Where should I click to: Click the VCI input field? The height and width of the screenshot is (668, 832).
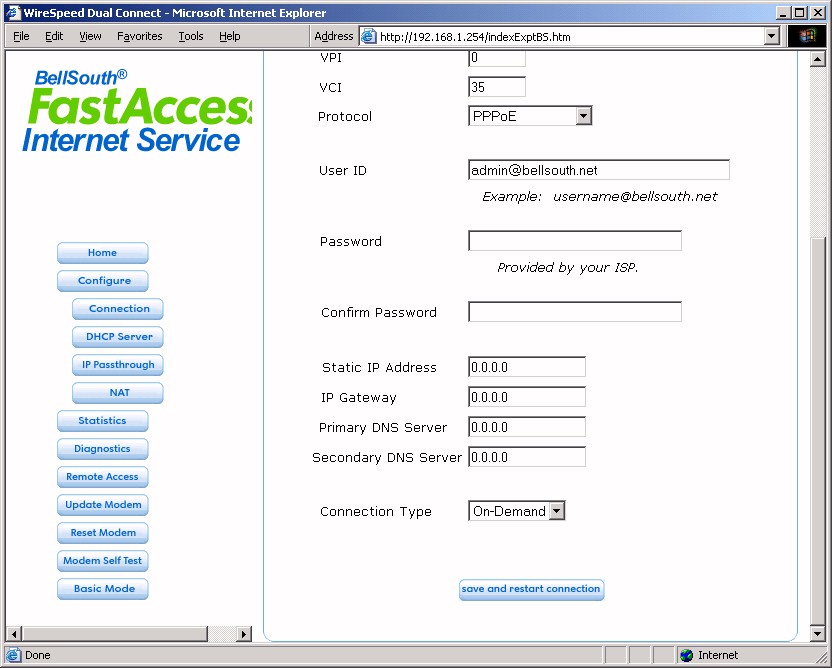pos(497,87)
